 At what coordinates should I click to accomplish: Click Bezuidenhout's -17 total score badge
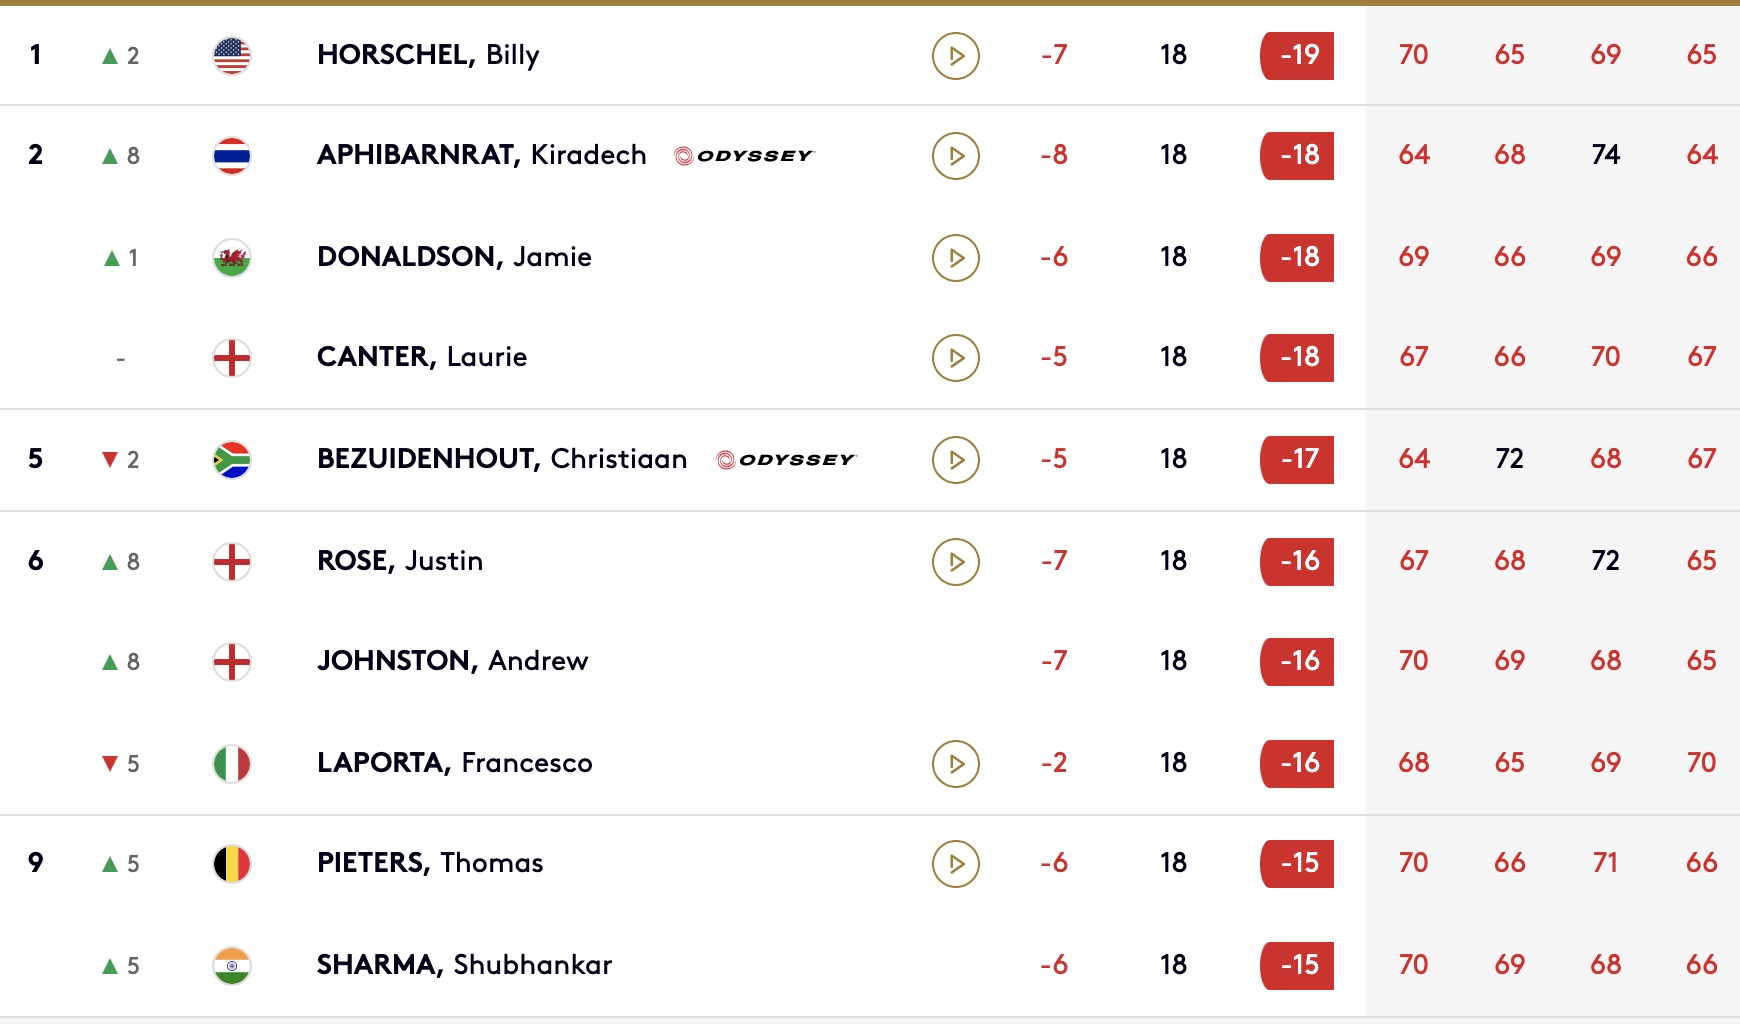[x=1297, y=460]
